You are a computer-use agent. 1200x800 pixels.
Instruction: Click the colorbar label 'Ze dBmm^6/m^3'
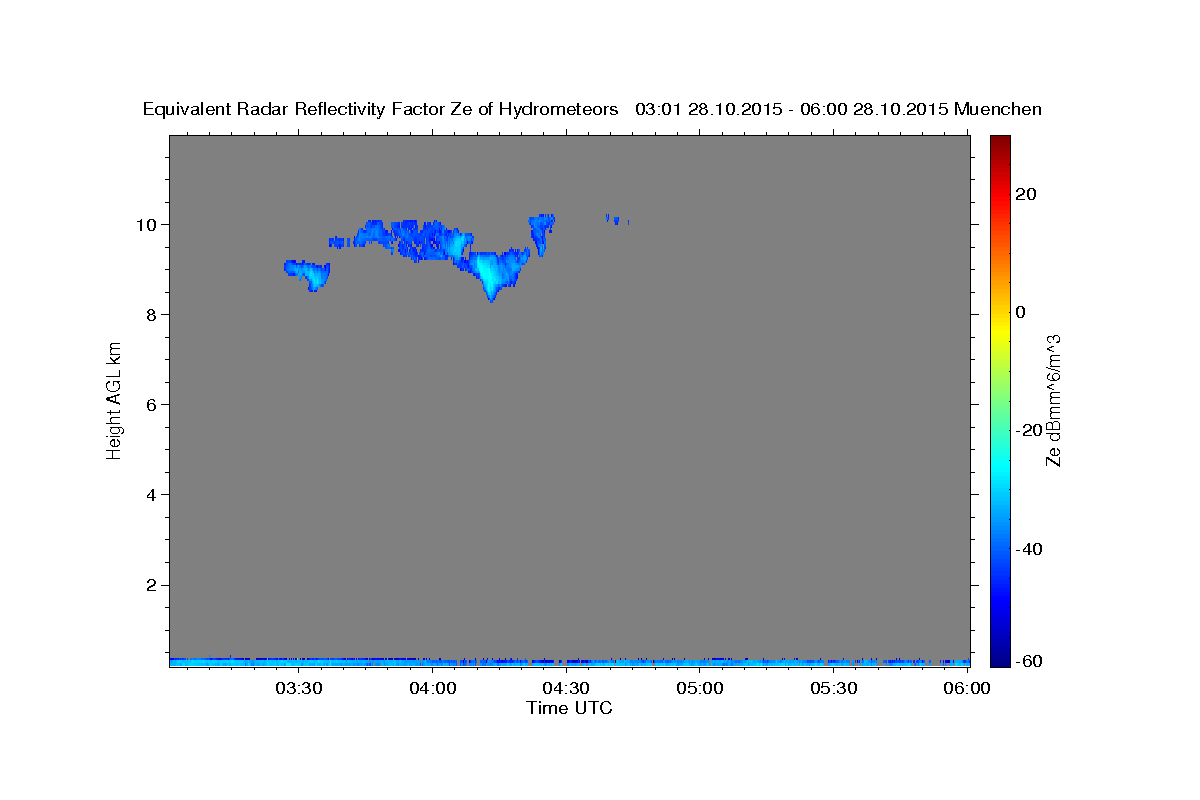(1053, 400)
